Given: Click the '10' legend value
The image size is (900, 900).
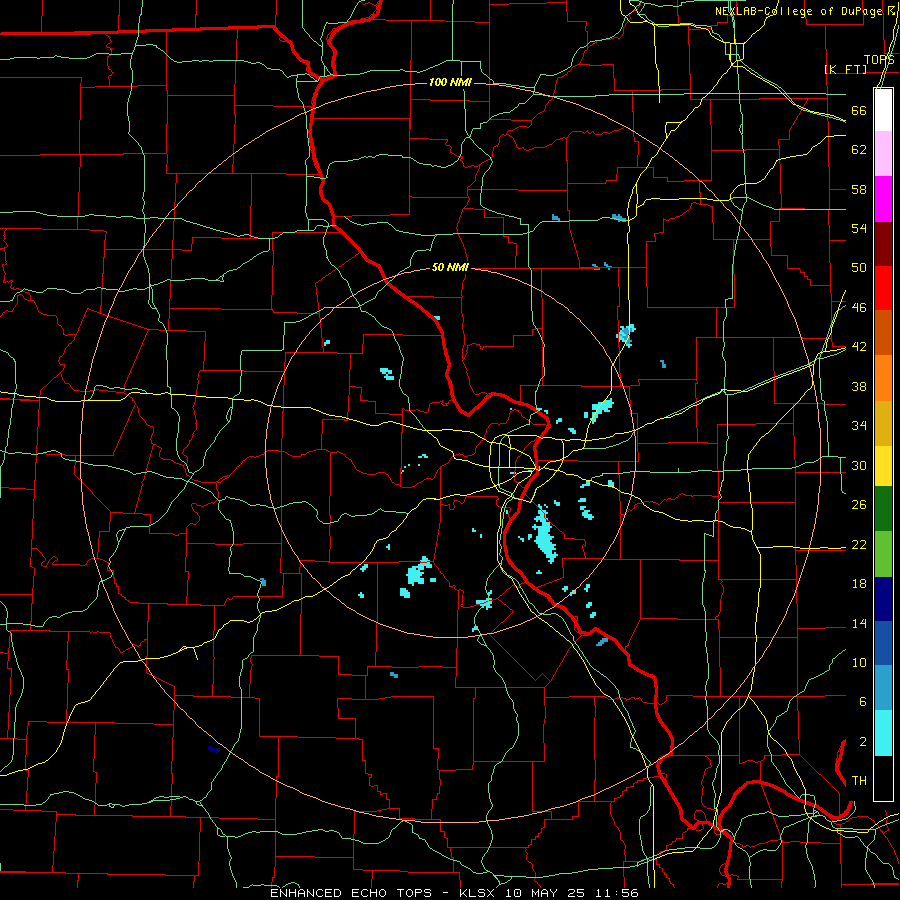Looking at the screenshot, I should tap(859, 663).
